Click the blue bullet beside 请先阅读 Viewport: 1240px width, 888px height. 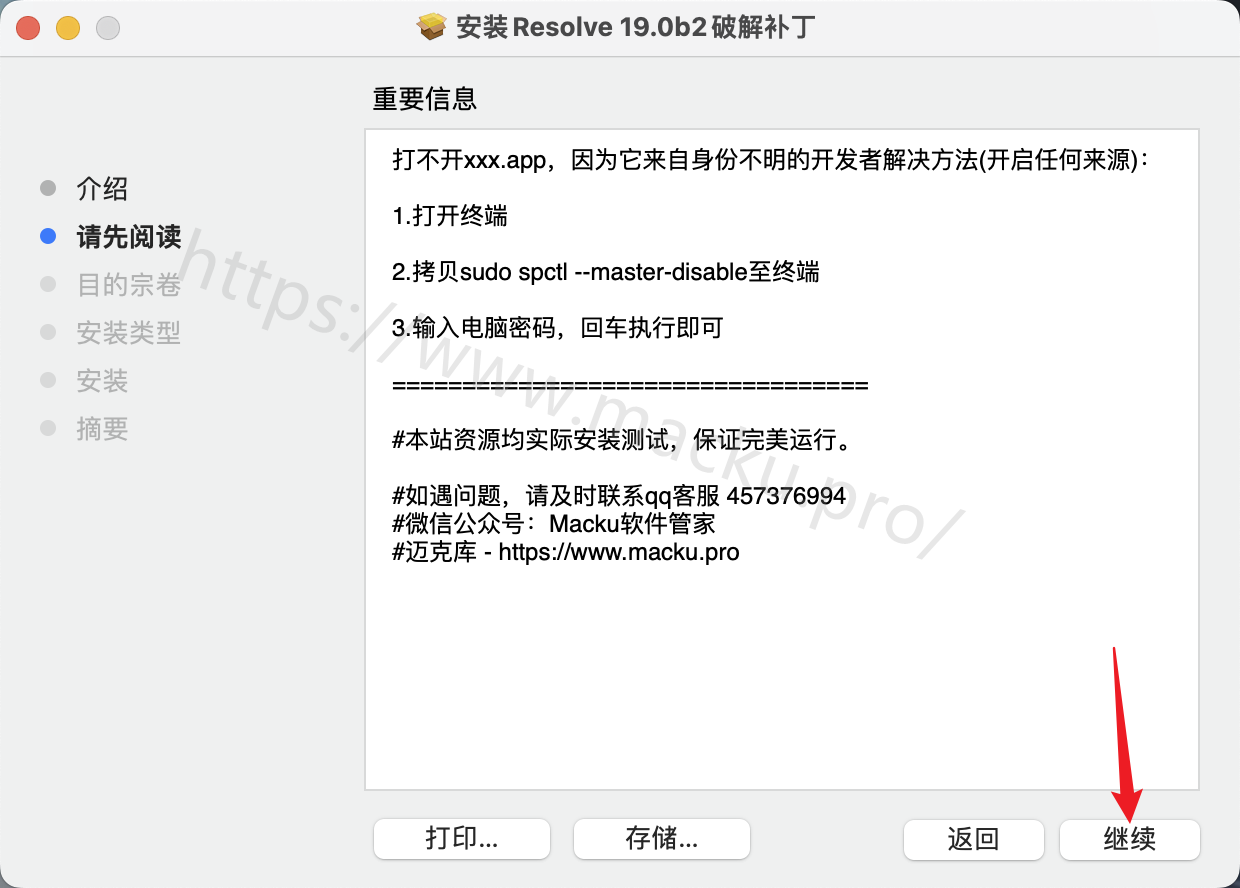(48, 236)
